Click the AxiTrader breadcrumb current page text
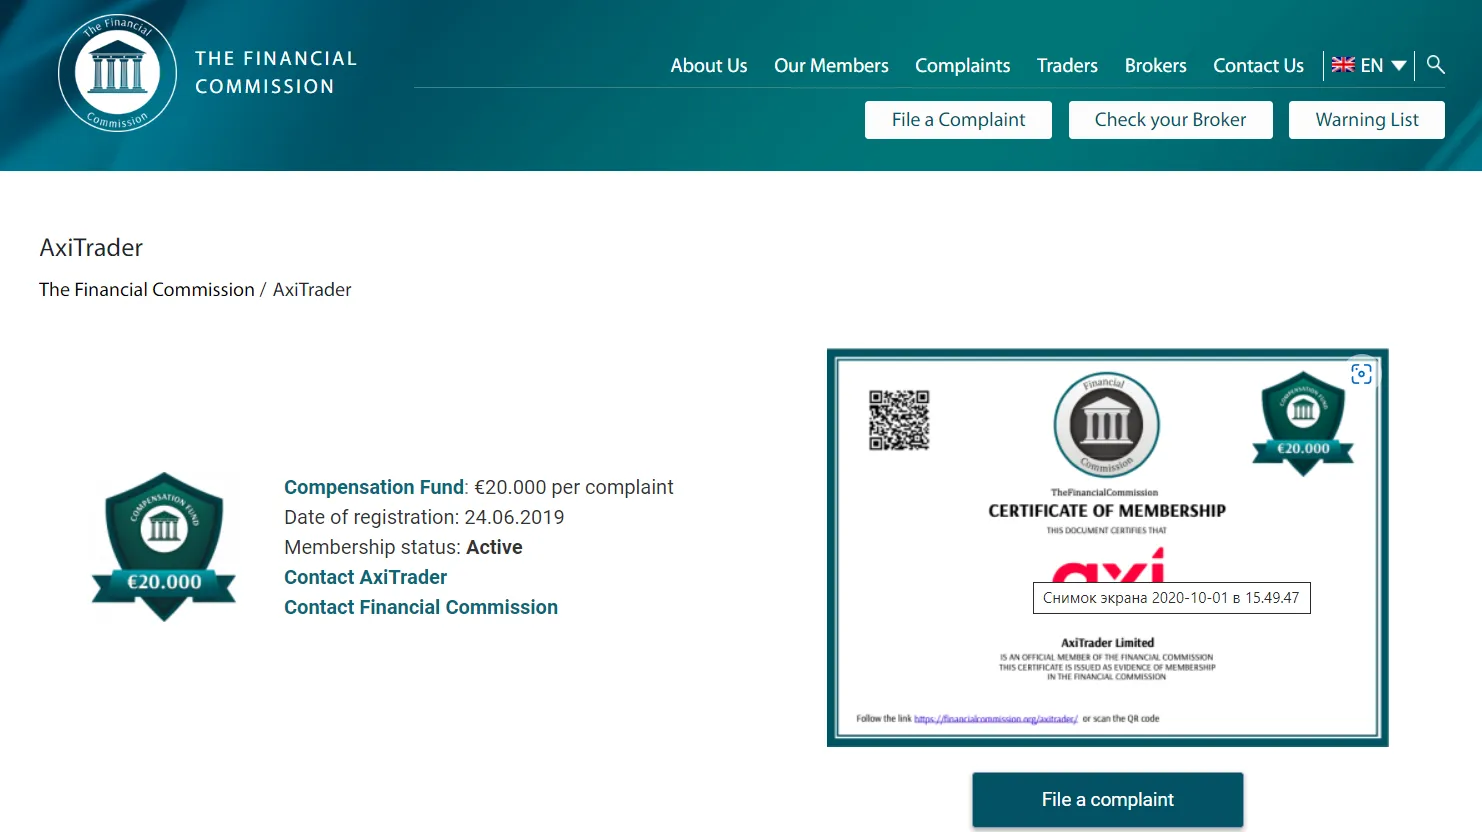Screen dimensions: 1482x832 312,289
